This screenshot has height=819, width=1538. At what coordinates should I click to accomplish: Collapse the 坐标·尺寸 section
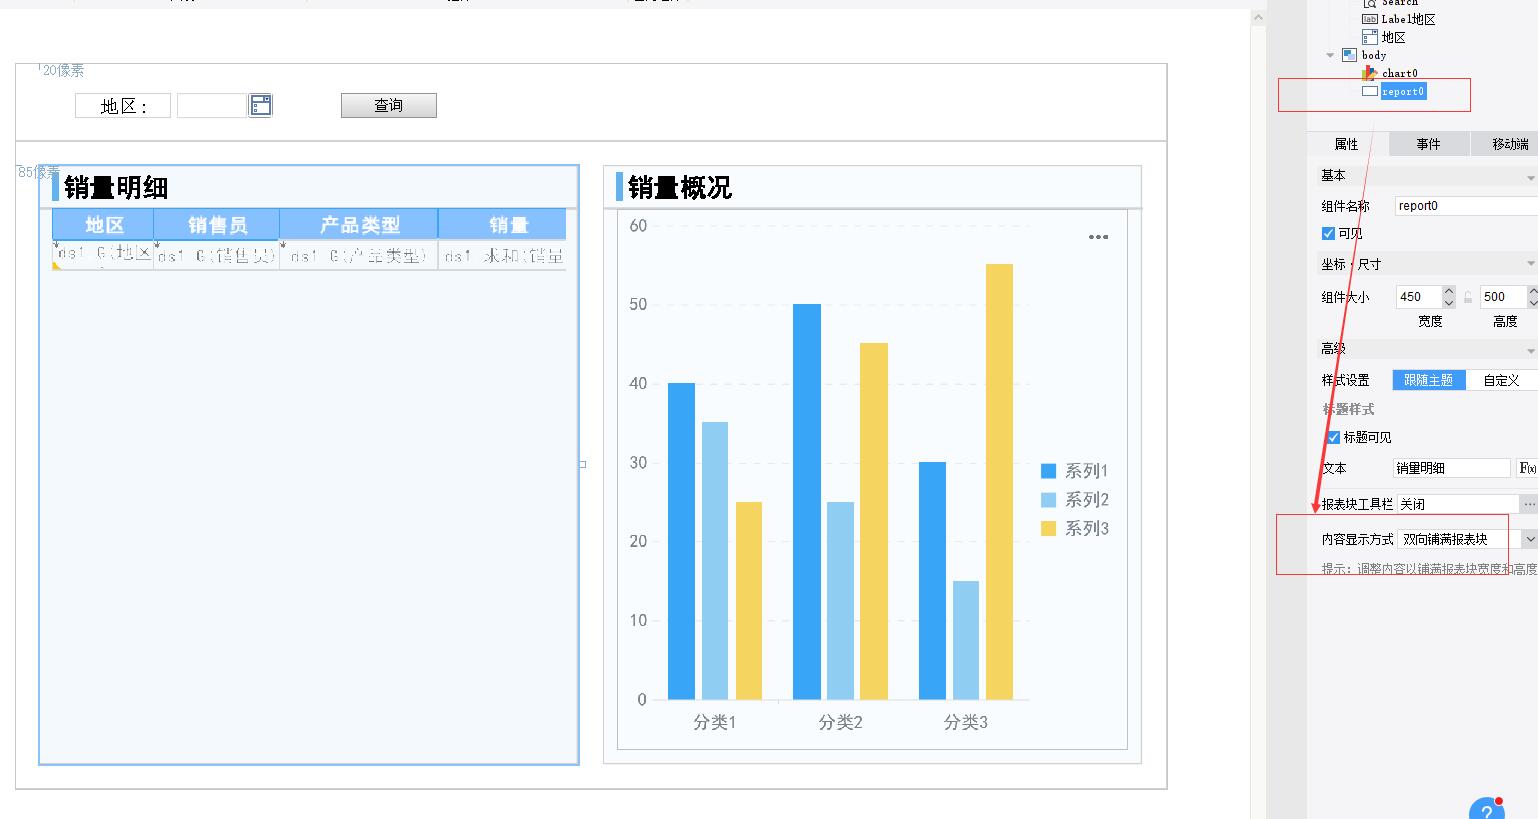(x=1530, y=264)
